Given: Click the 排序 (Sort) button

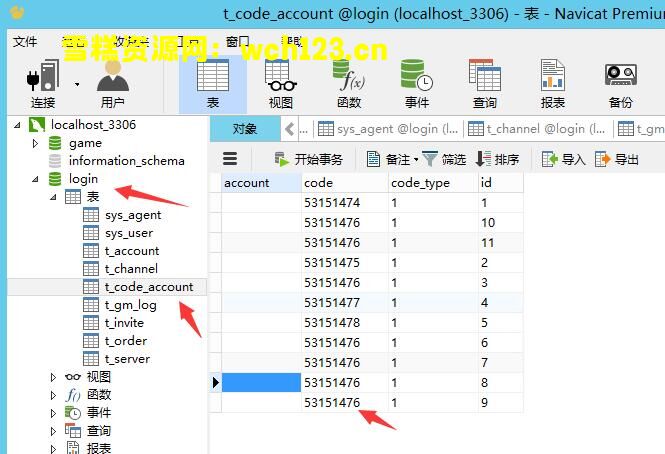Looking at the screenshot, I should [x=497, y=159].
